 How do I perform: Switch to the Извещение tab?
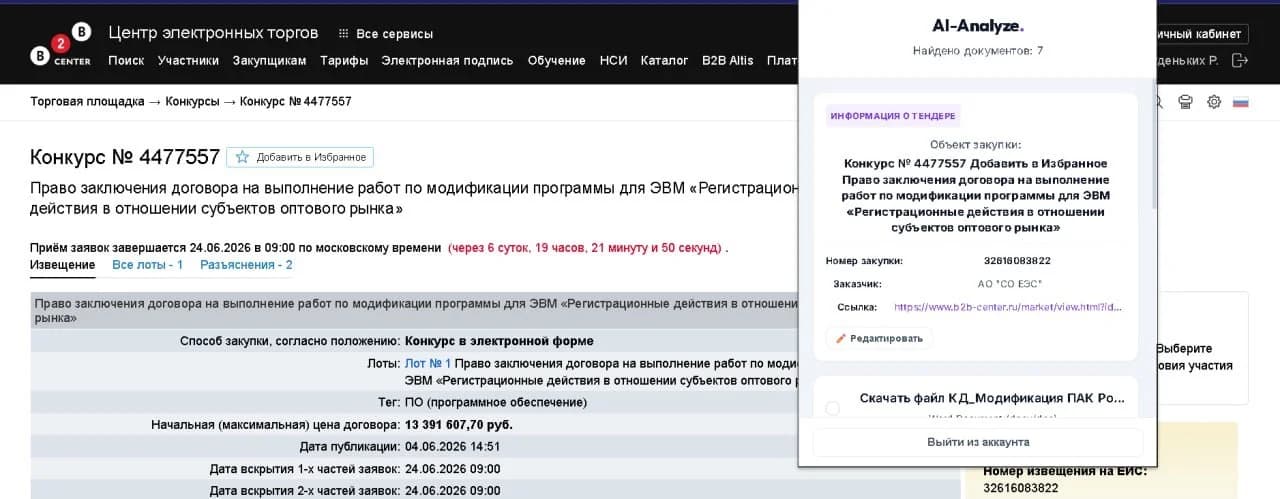(x=62, y=265)
